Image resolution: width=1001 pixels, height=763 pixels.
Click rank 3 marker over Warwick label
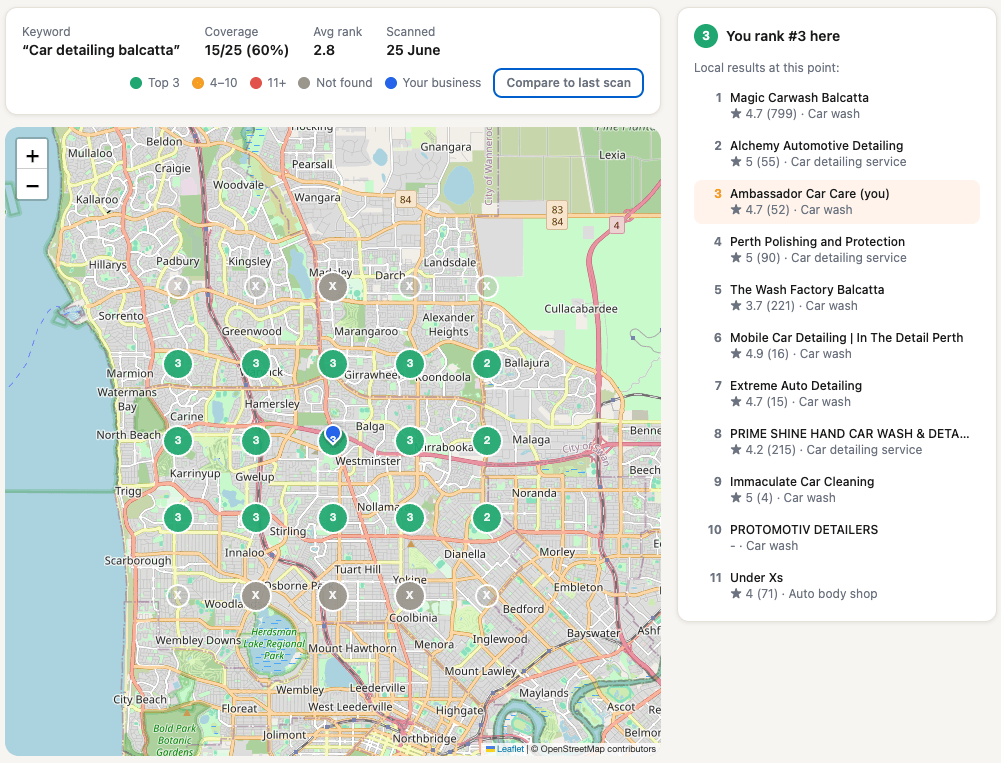click(255, 363)
